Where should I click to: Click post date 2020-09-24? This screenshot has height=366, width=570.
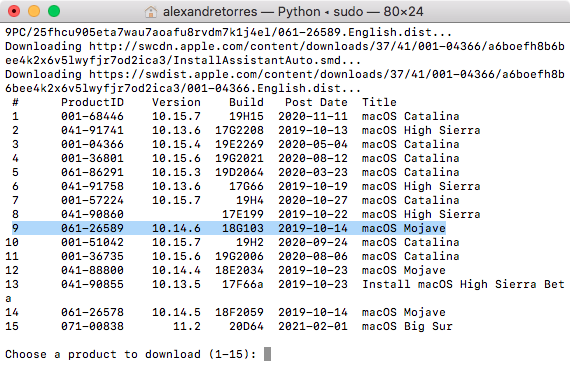(x=313, y=242)
